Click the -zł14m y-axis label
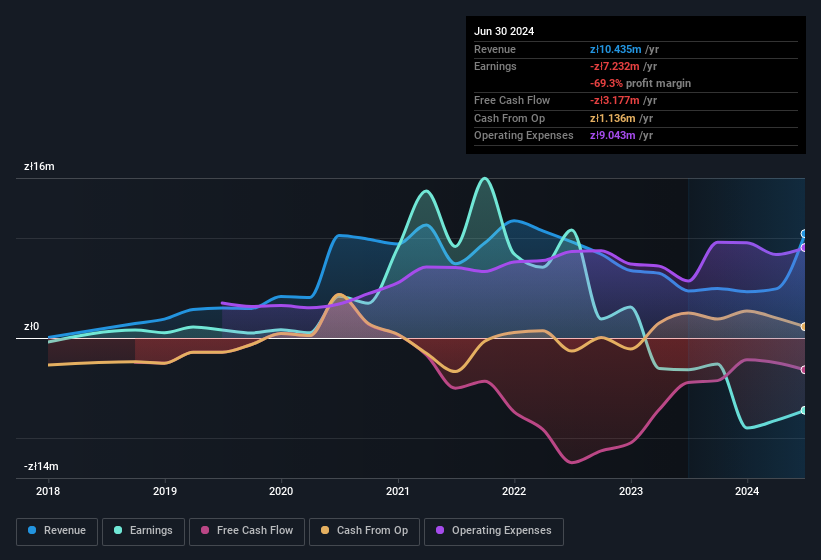Viewport: 821px width, 560px height. (41, 466)
